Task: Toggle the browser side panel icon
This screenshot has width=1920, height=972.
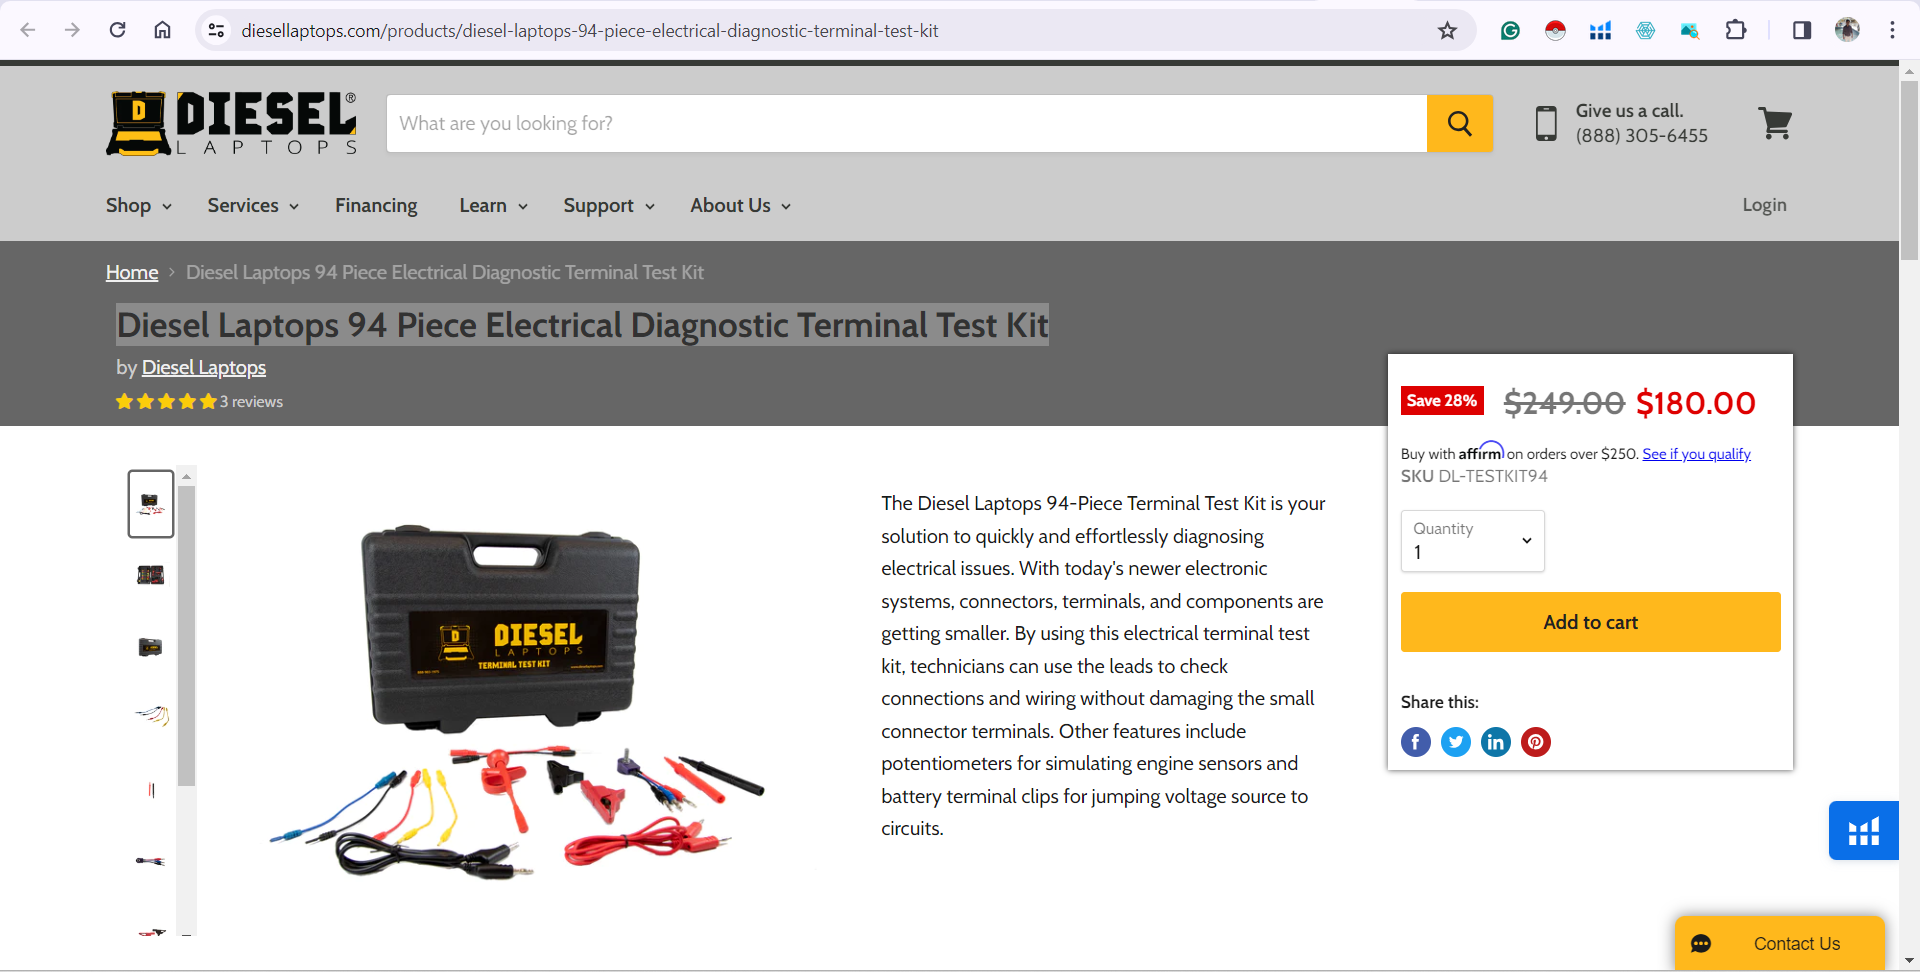Action: coord(1801,30)
